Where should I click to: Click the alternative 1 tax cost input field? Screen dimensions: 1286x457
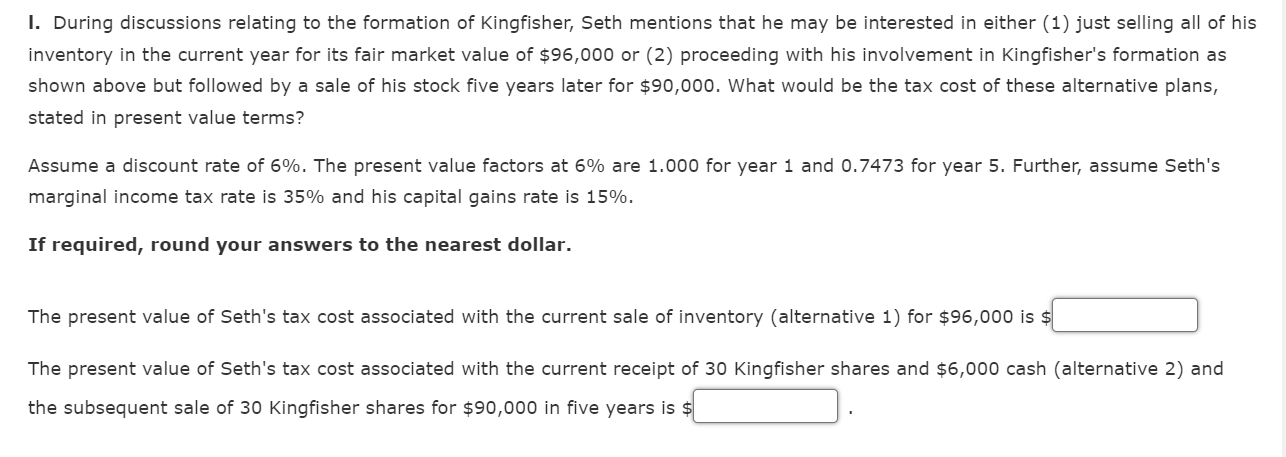point(1125,316)
